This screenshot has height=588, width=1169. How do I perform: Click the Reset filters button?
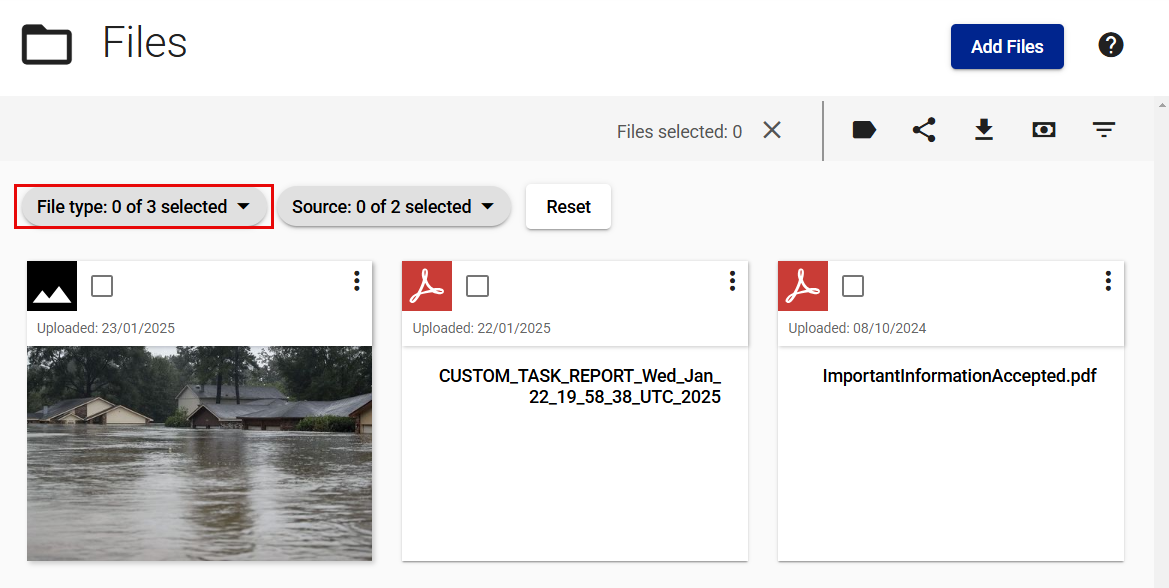click(568, 206)
